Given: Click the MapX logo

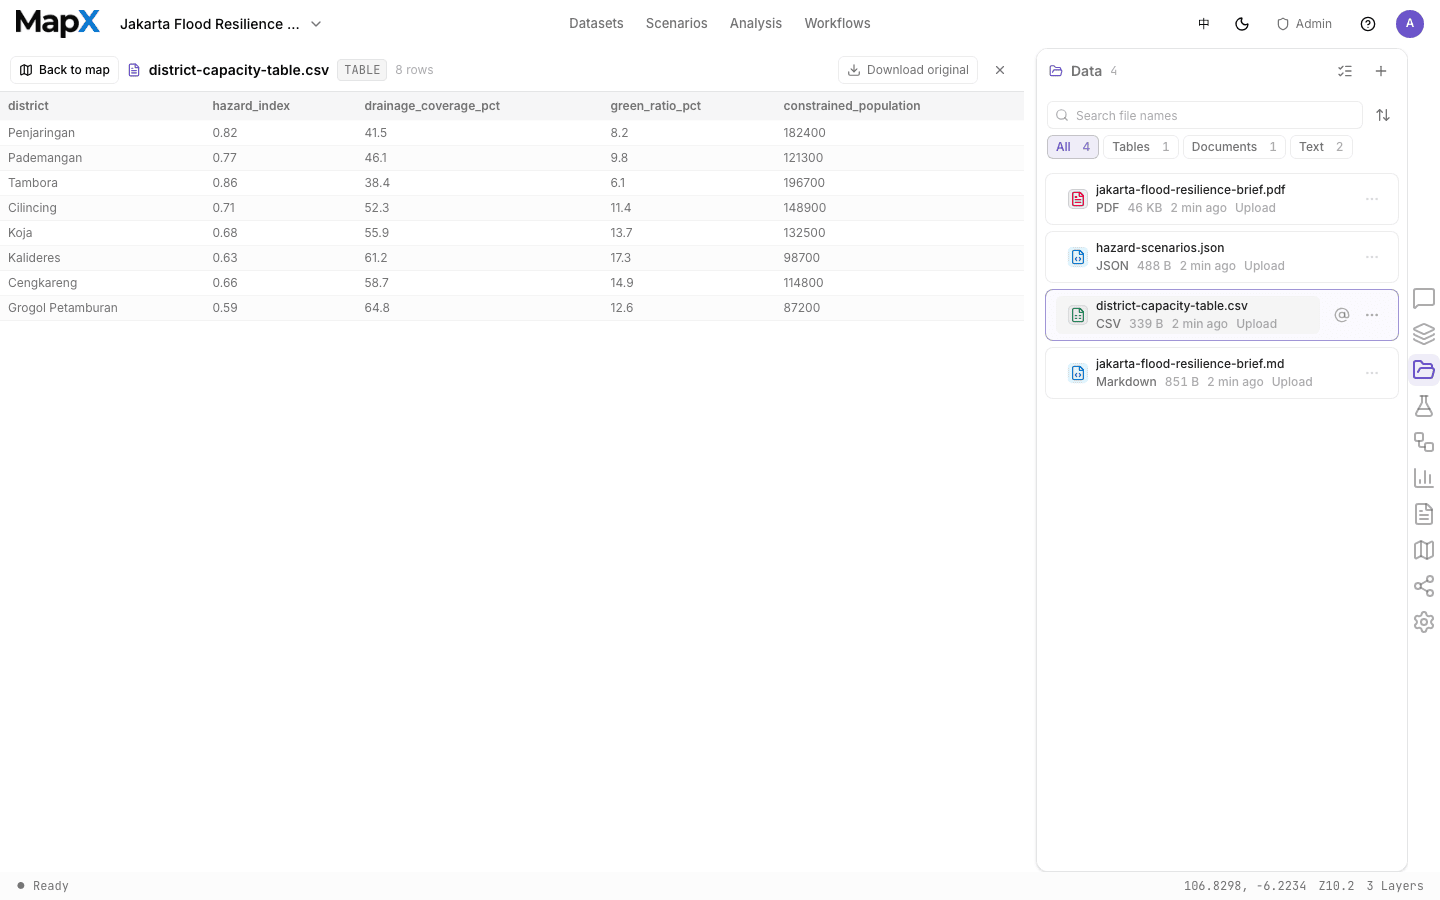Looking at the screenshot, I should [x=58, y=23].
